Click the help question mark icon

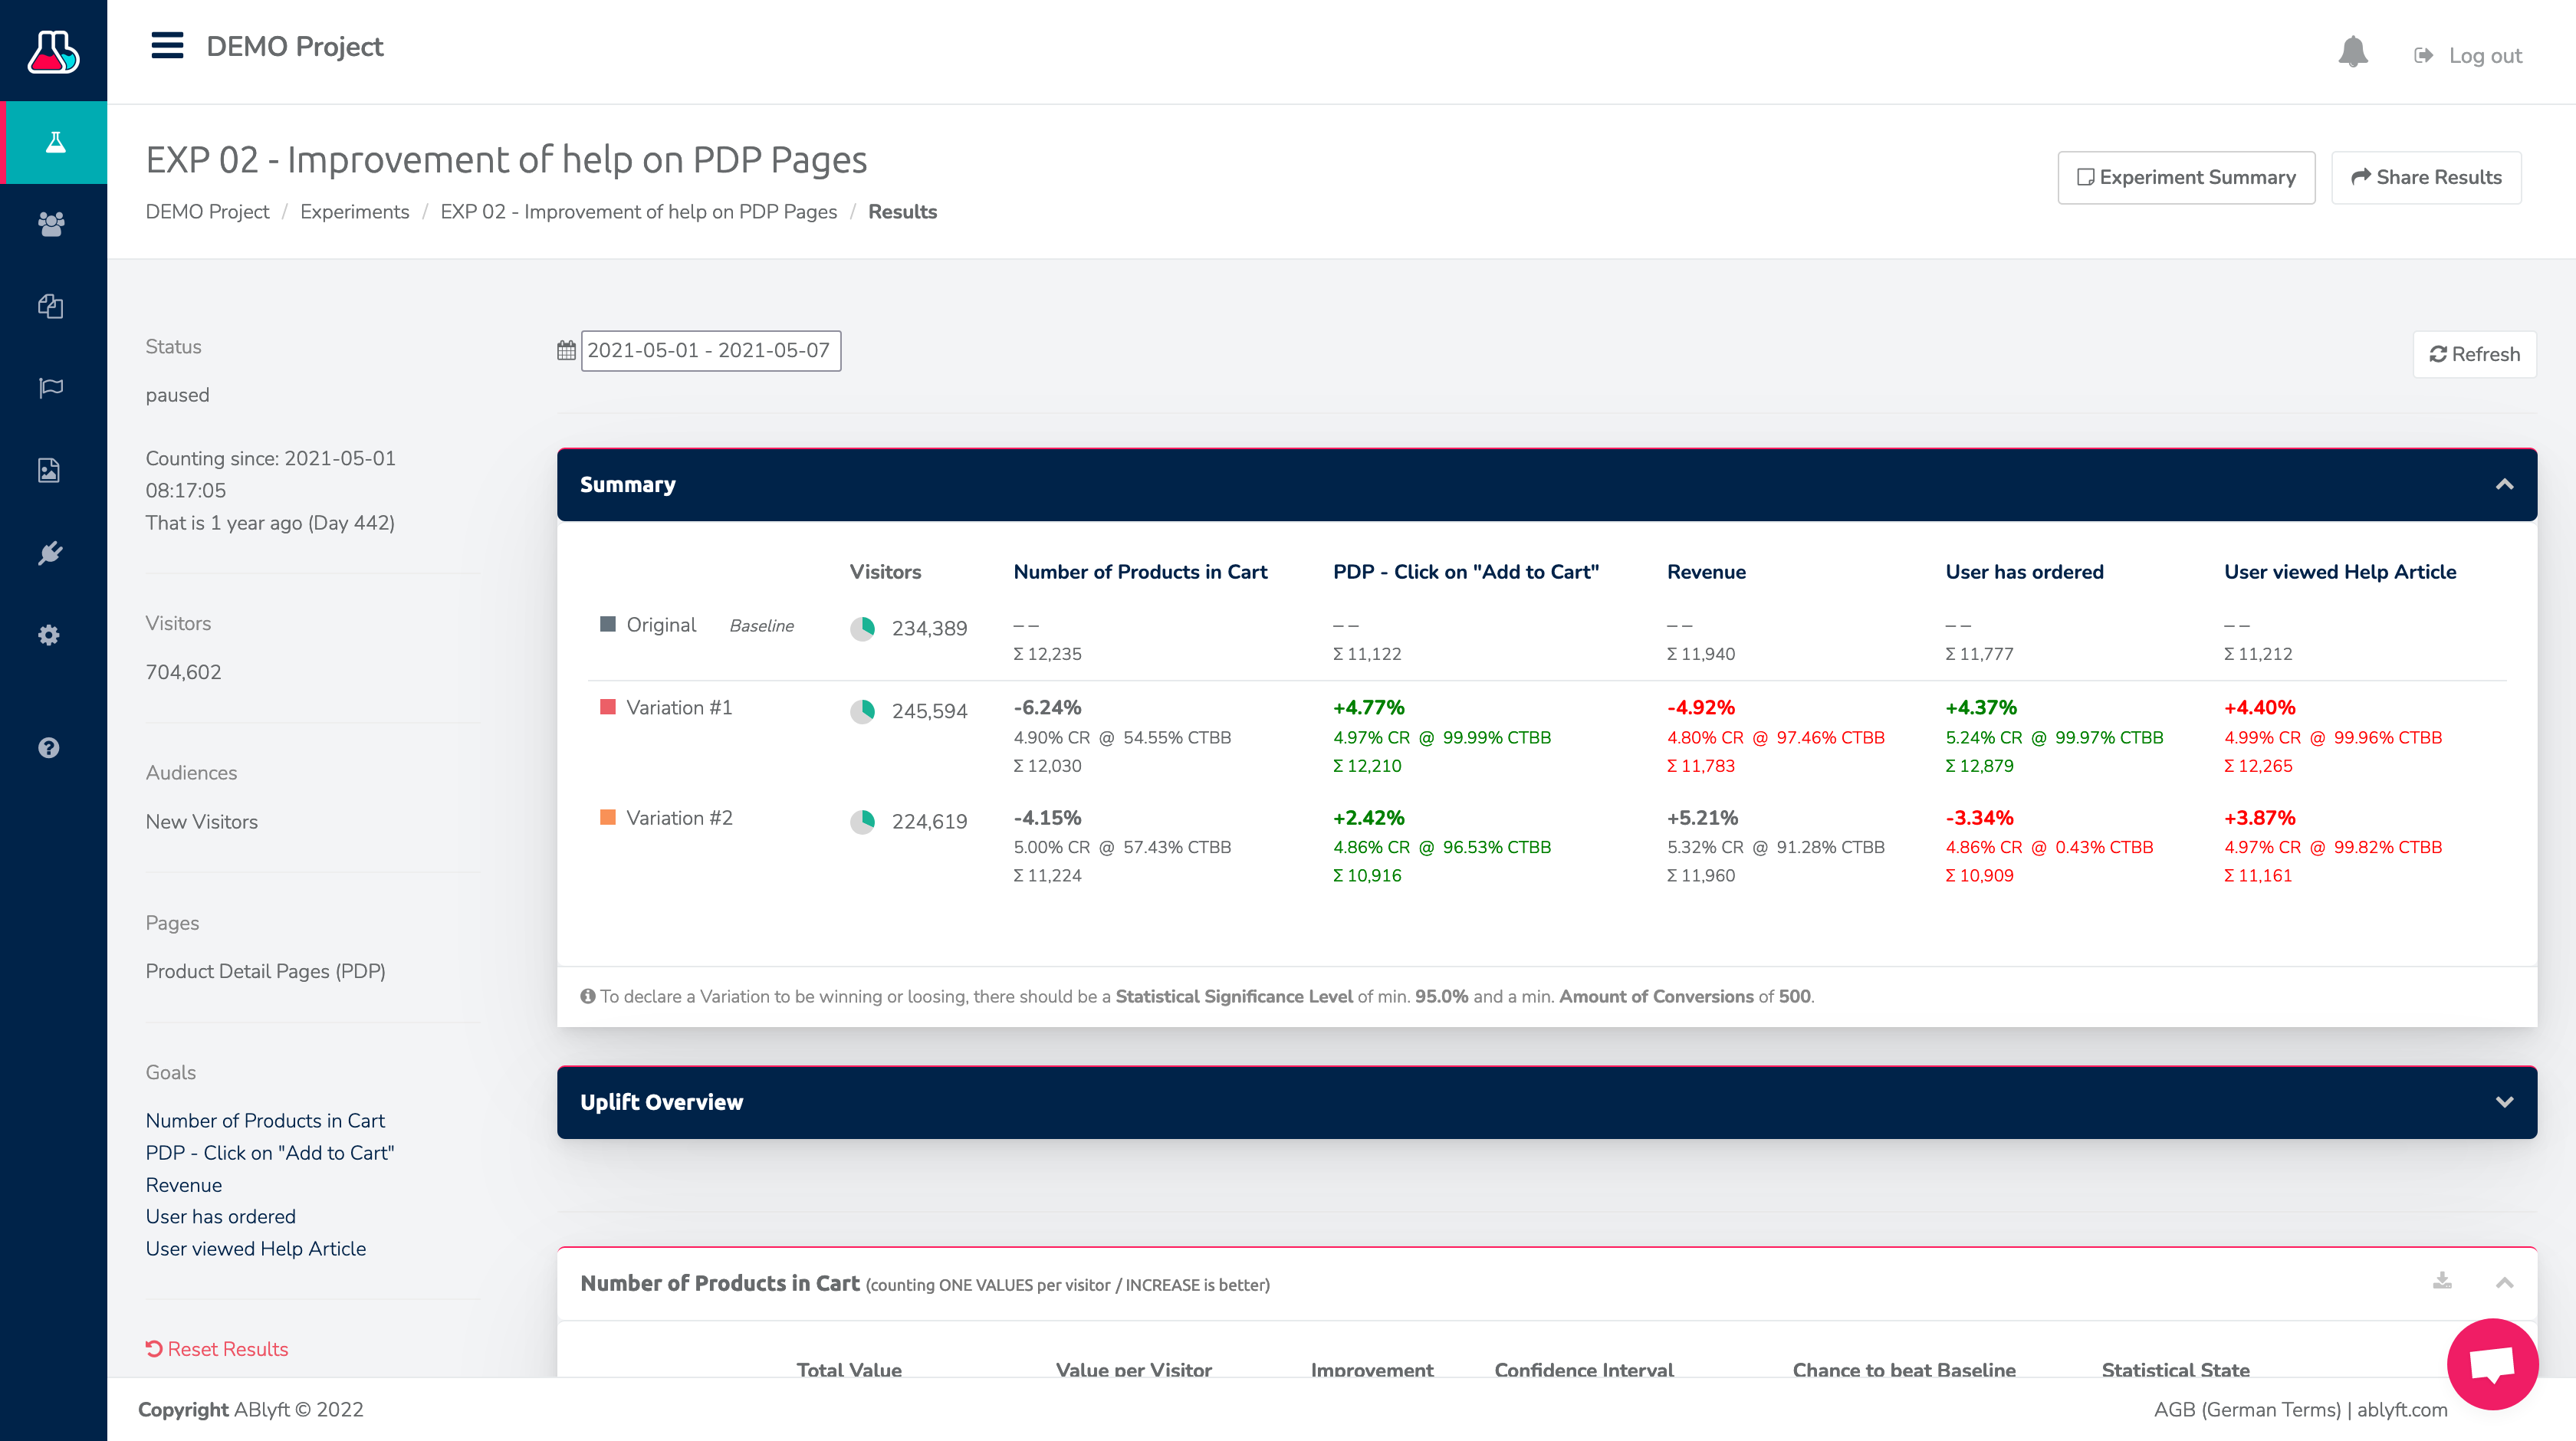tap(49, 747)
